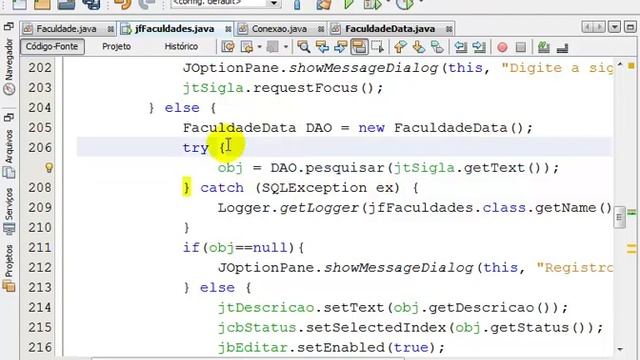Close the jfFaculdades.java tab
Image resolution: width=640 pixels, height=360 pixels.
coord(228,29)
